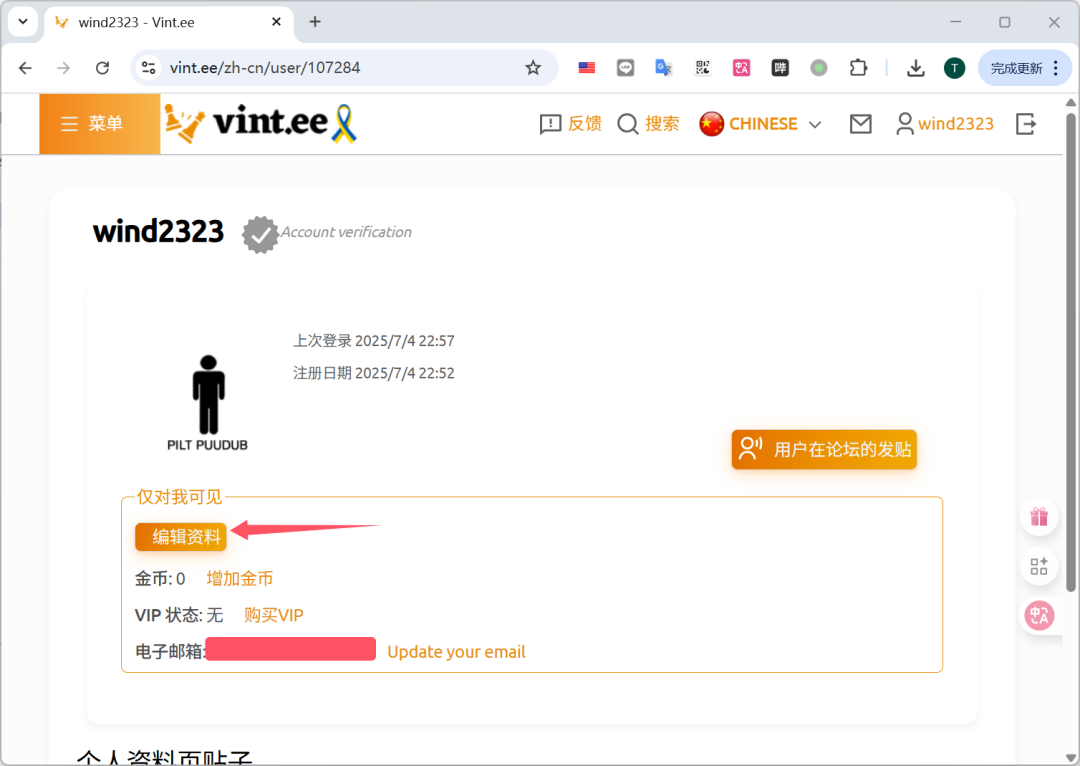The width and height of the screenshot is (1080, 766).
Task: Open the 反馈 feedback link
Action: [570, 124]
